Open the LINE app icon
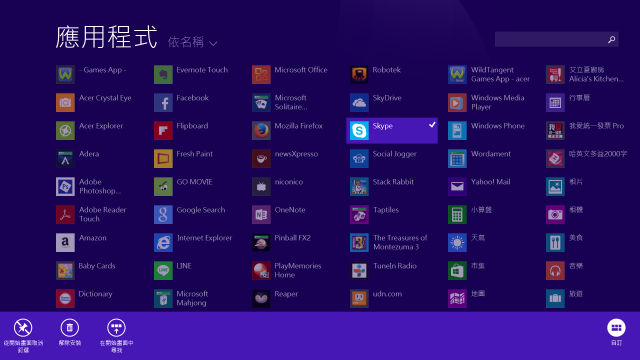 coord(163,270)
